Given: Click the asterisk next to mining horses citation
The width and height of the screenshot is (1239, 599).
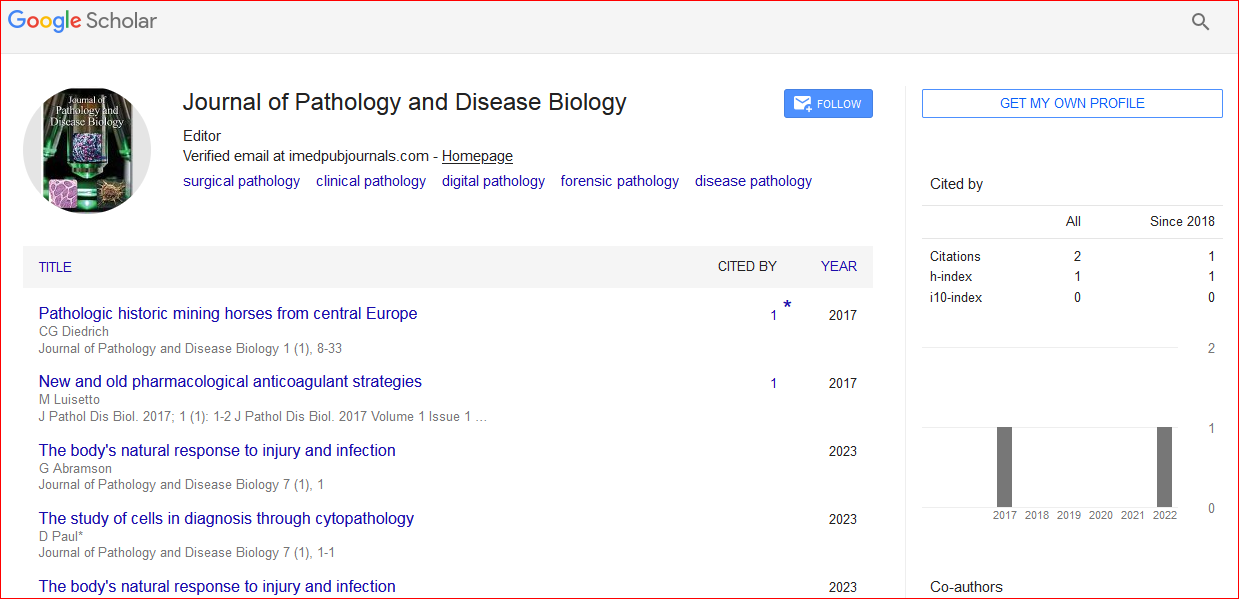Looking at the screenshot, I should (787, 306).
